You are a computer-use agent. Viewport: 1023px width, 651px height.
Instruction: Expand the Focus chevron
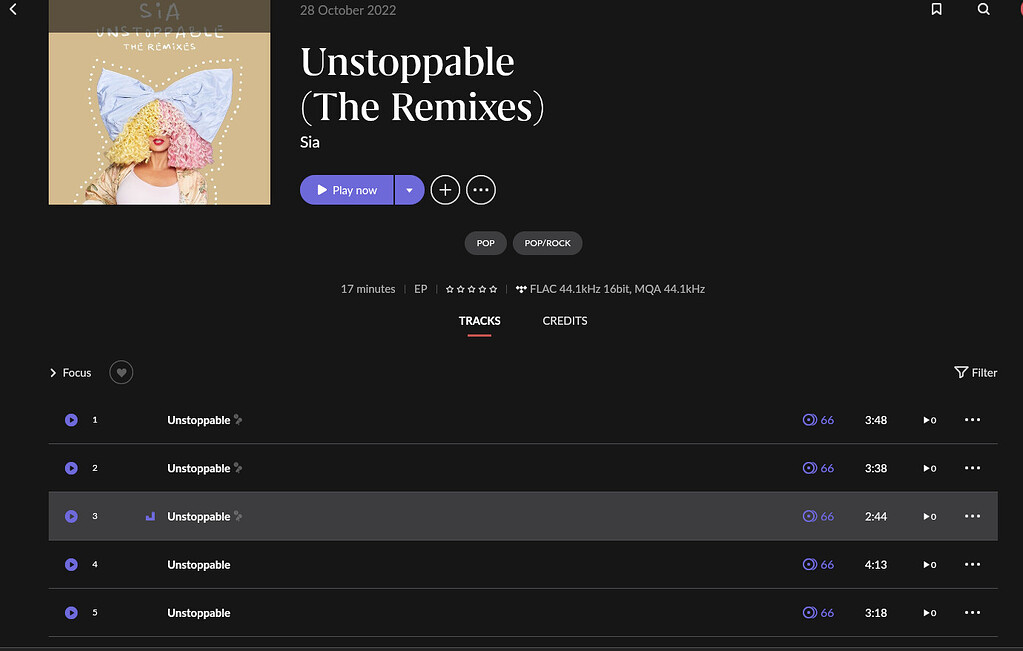[x=53, y=373]
